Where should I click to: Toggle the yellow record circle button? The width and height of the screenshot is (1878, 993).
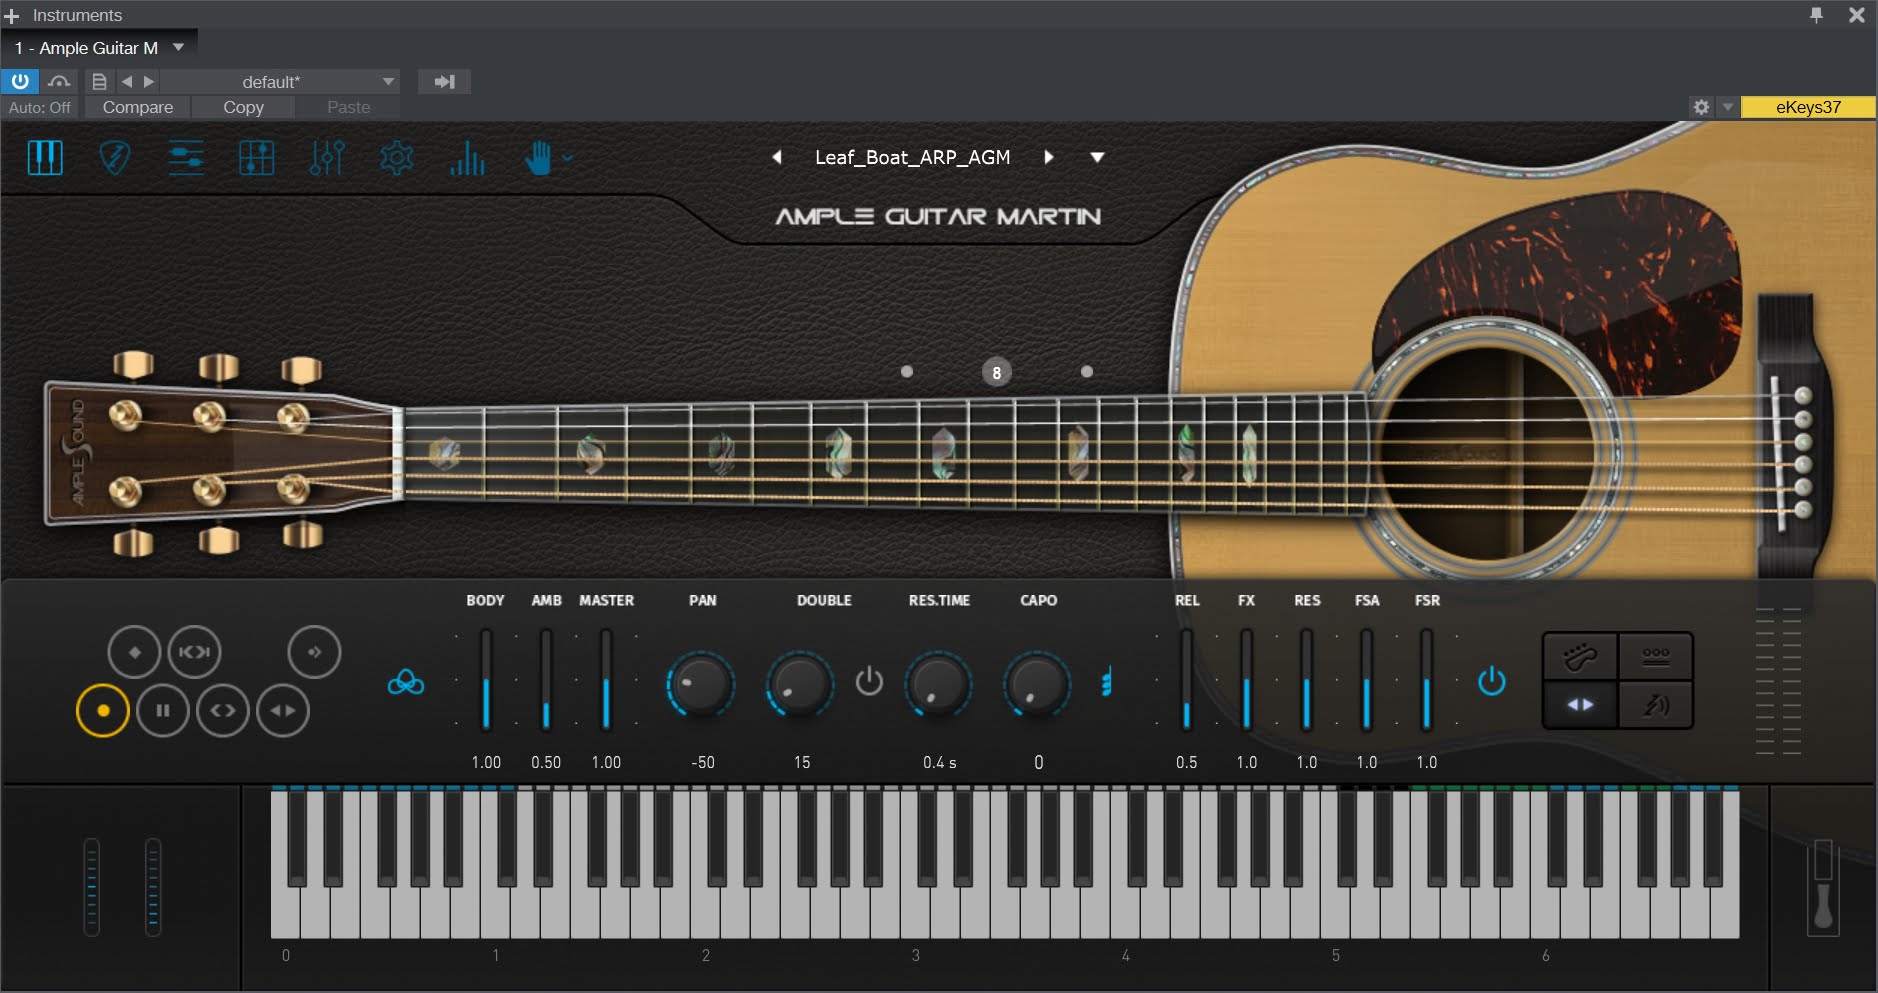click(x=103, y=711)
